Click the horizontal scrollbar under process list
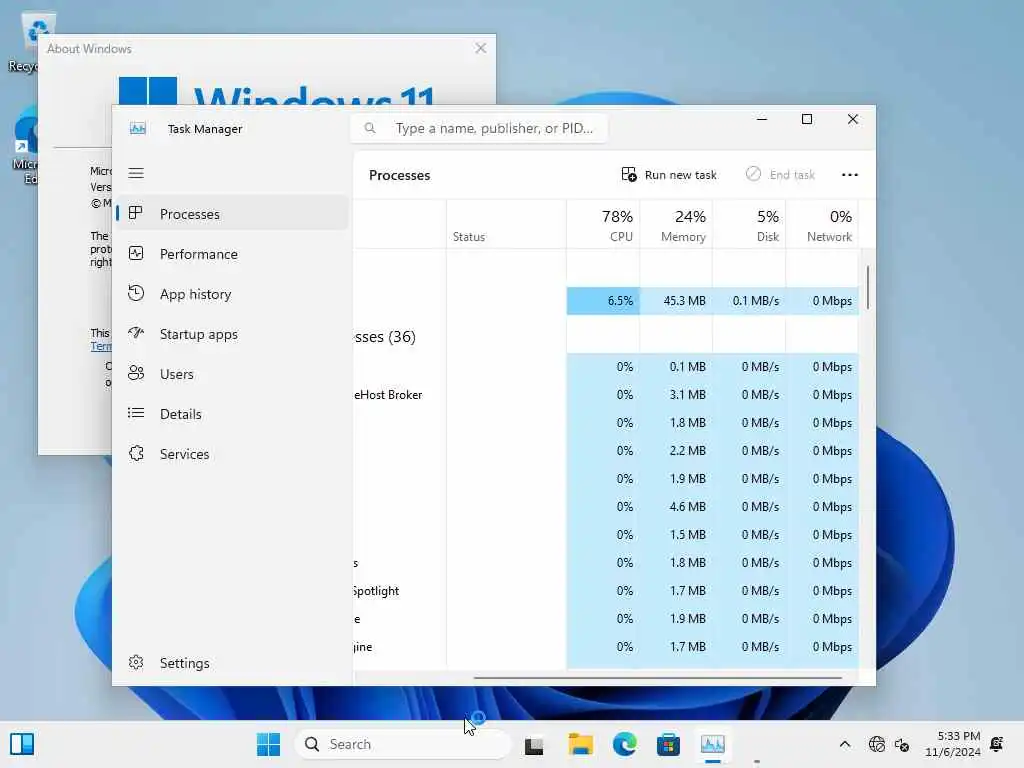The image size is (1024, 768). coord(657,678)
